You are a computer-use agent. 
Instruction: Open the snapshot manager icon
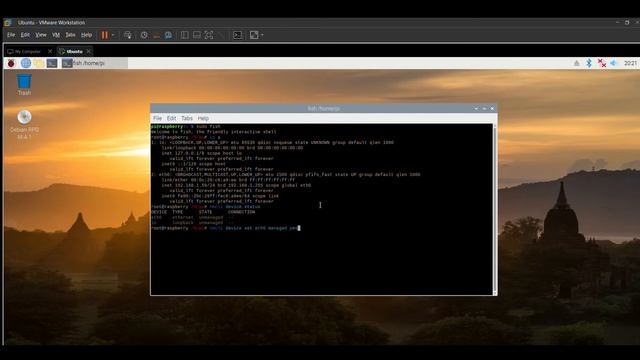tap(168, 35)
